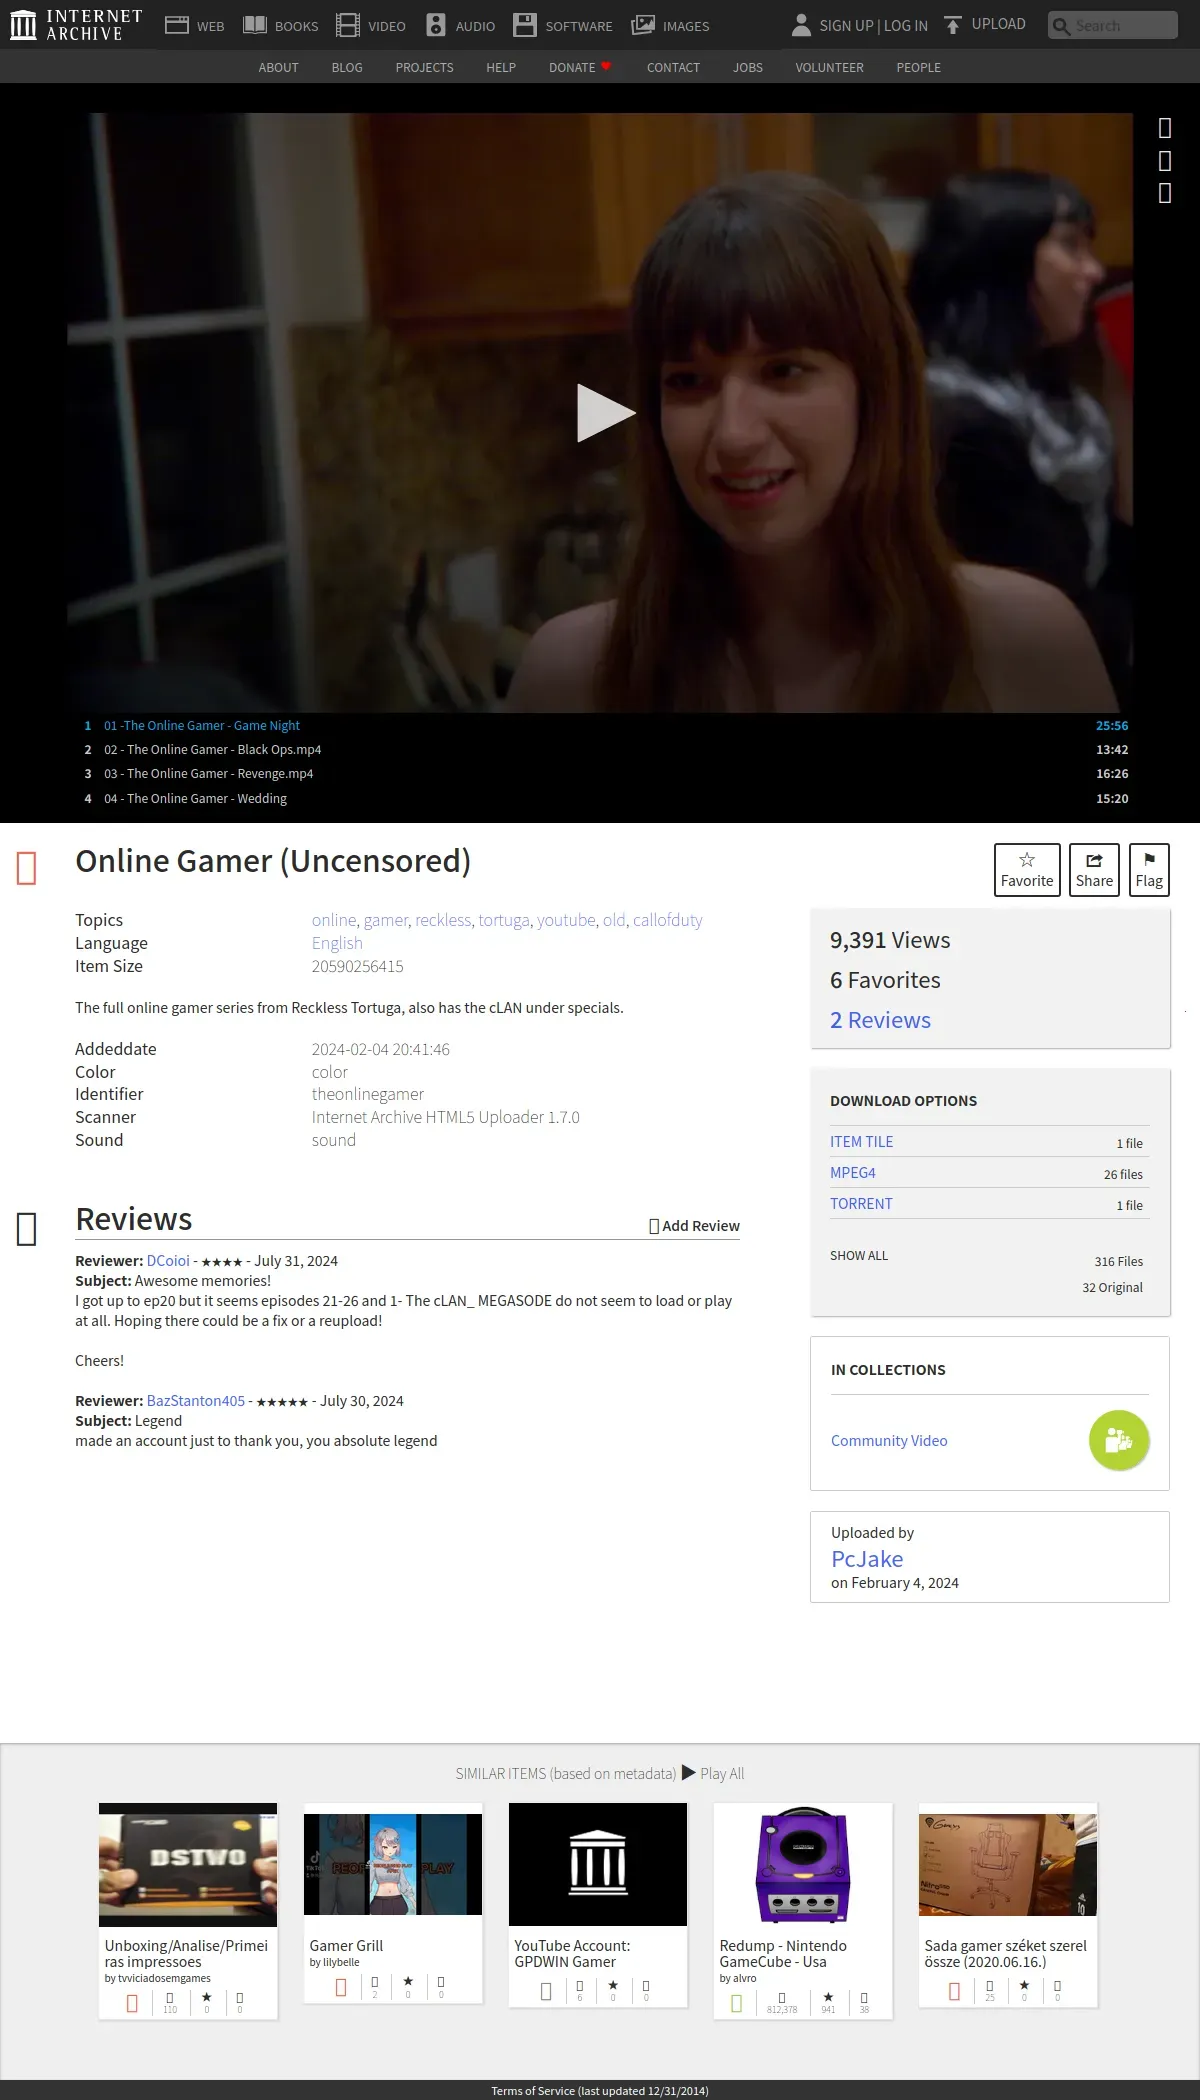Open uploader PcJake profile
This screenshot has height=2100, width=1200.
867,1559
